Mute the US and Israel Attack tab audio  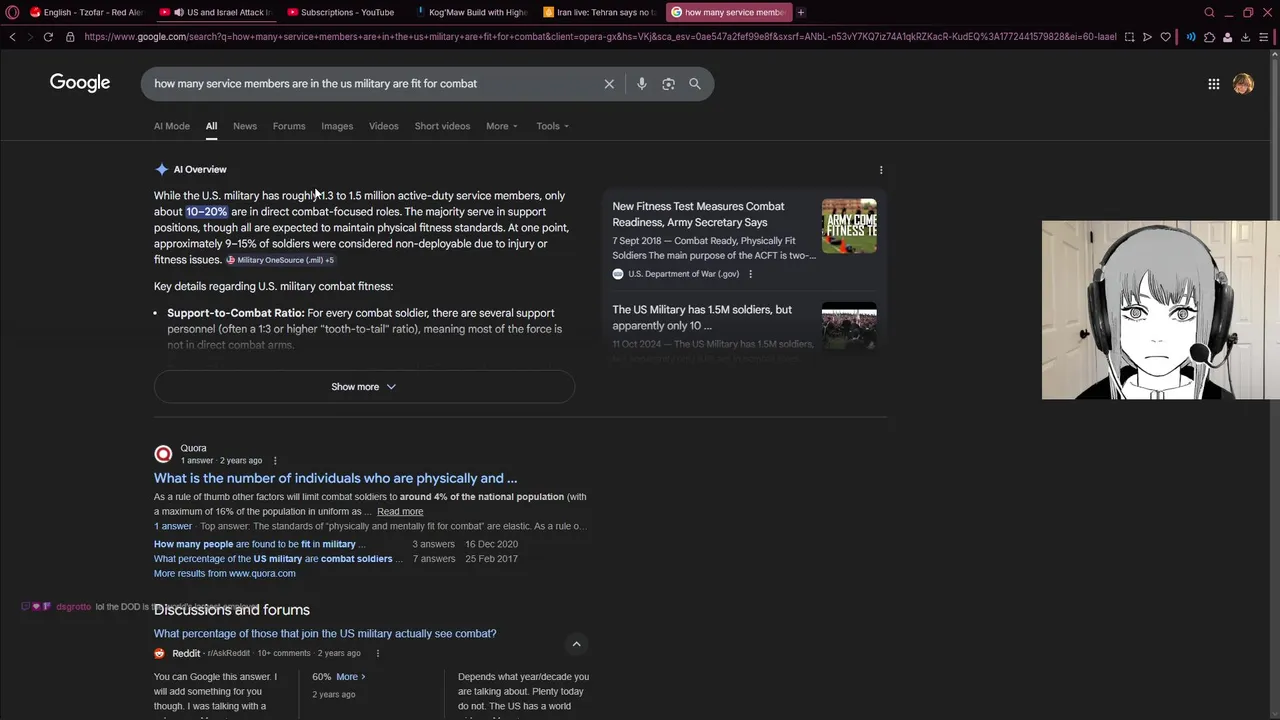[179, 12]
